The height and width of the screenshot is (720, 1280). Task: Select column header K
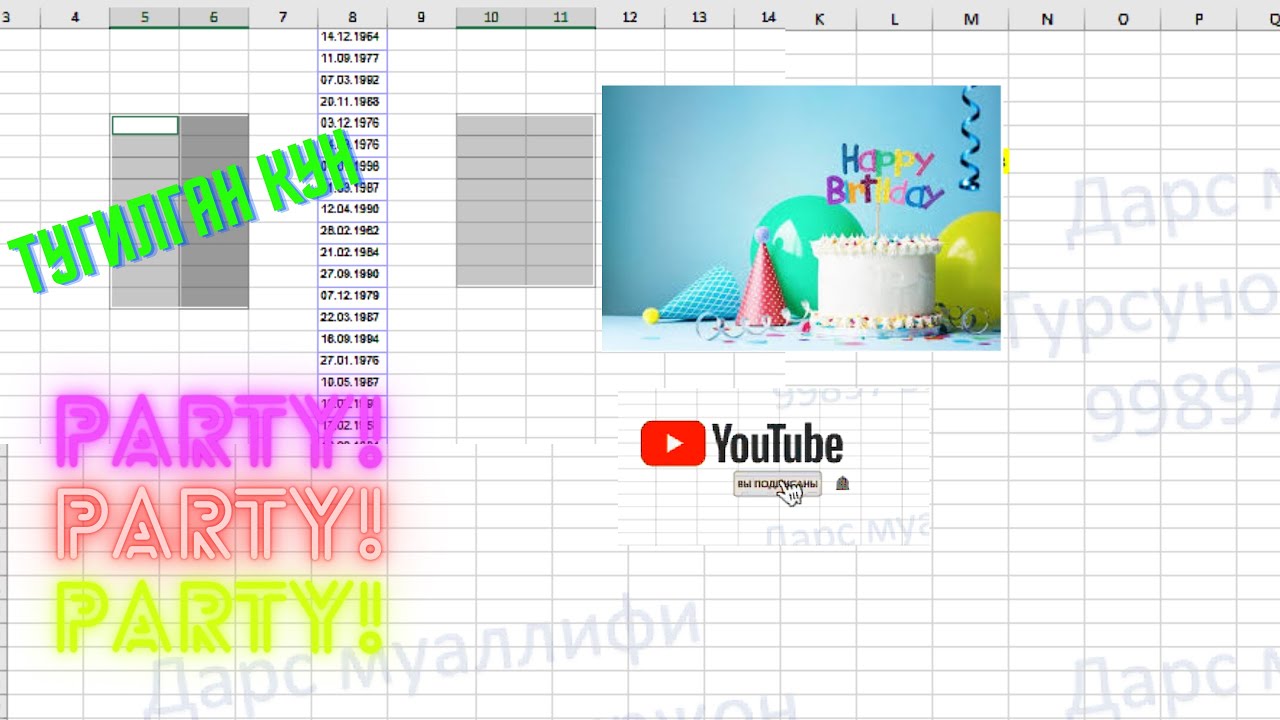point(820,19)
